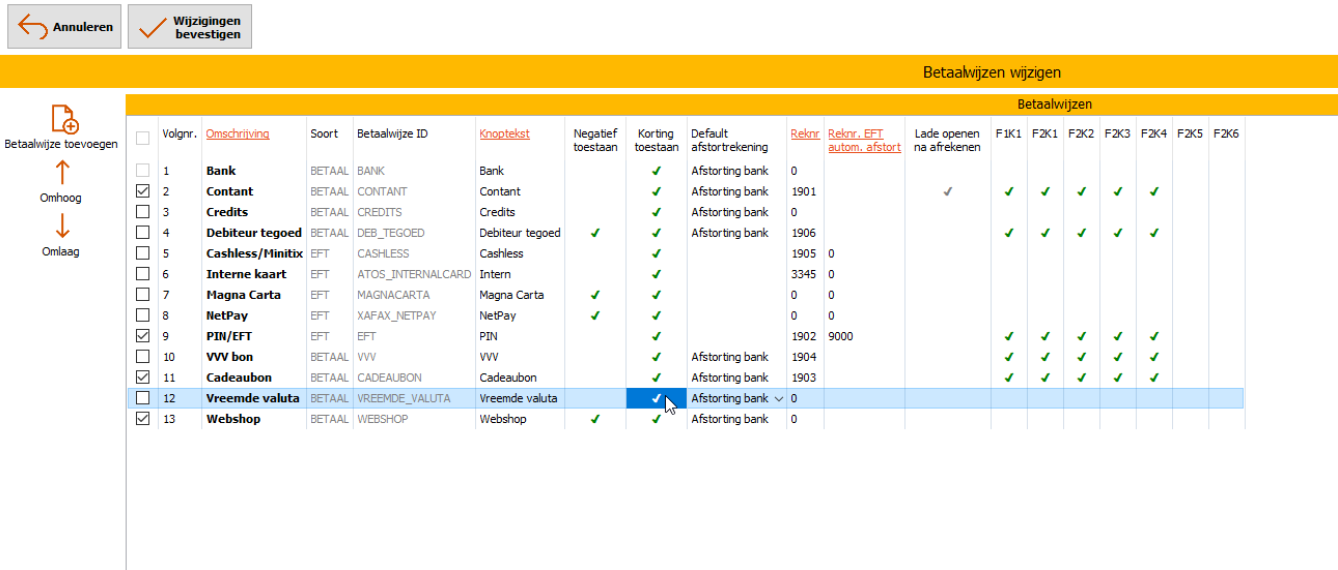Sort by Omschrijving column header

point(237,134)
